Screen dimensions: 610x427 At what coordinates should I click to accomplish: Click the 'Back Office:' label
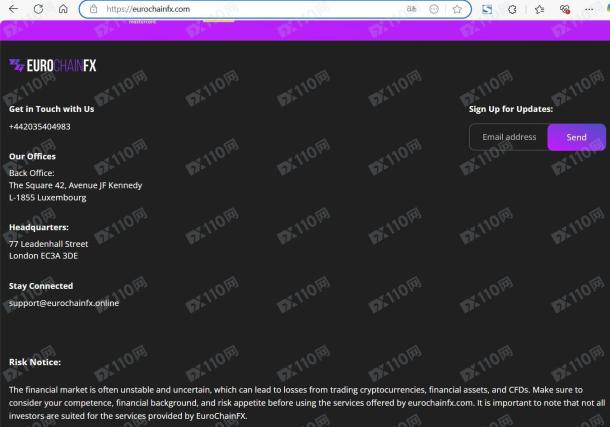click(32, 173)
